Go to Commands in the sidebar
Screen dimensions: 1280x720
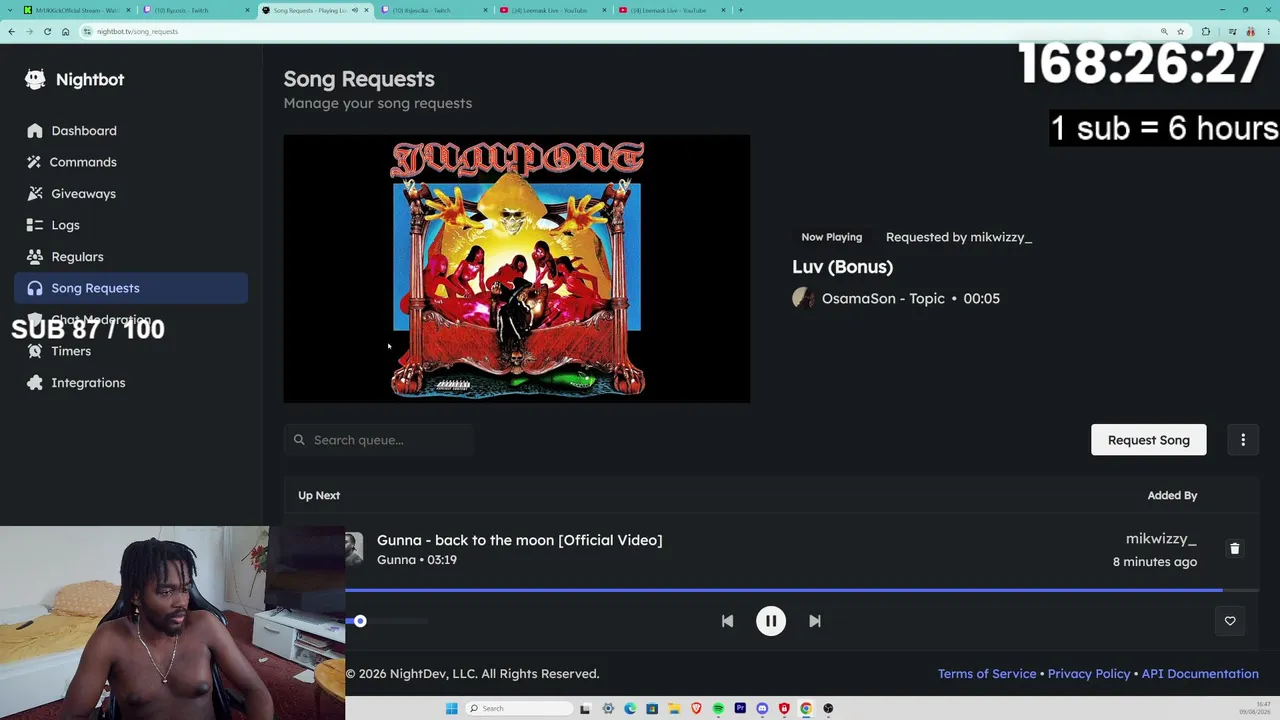point(131,162)
